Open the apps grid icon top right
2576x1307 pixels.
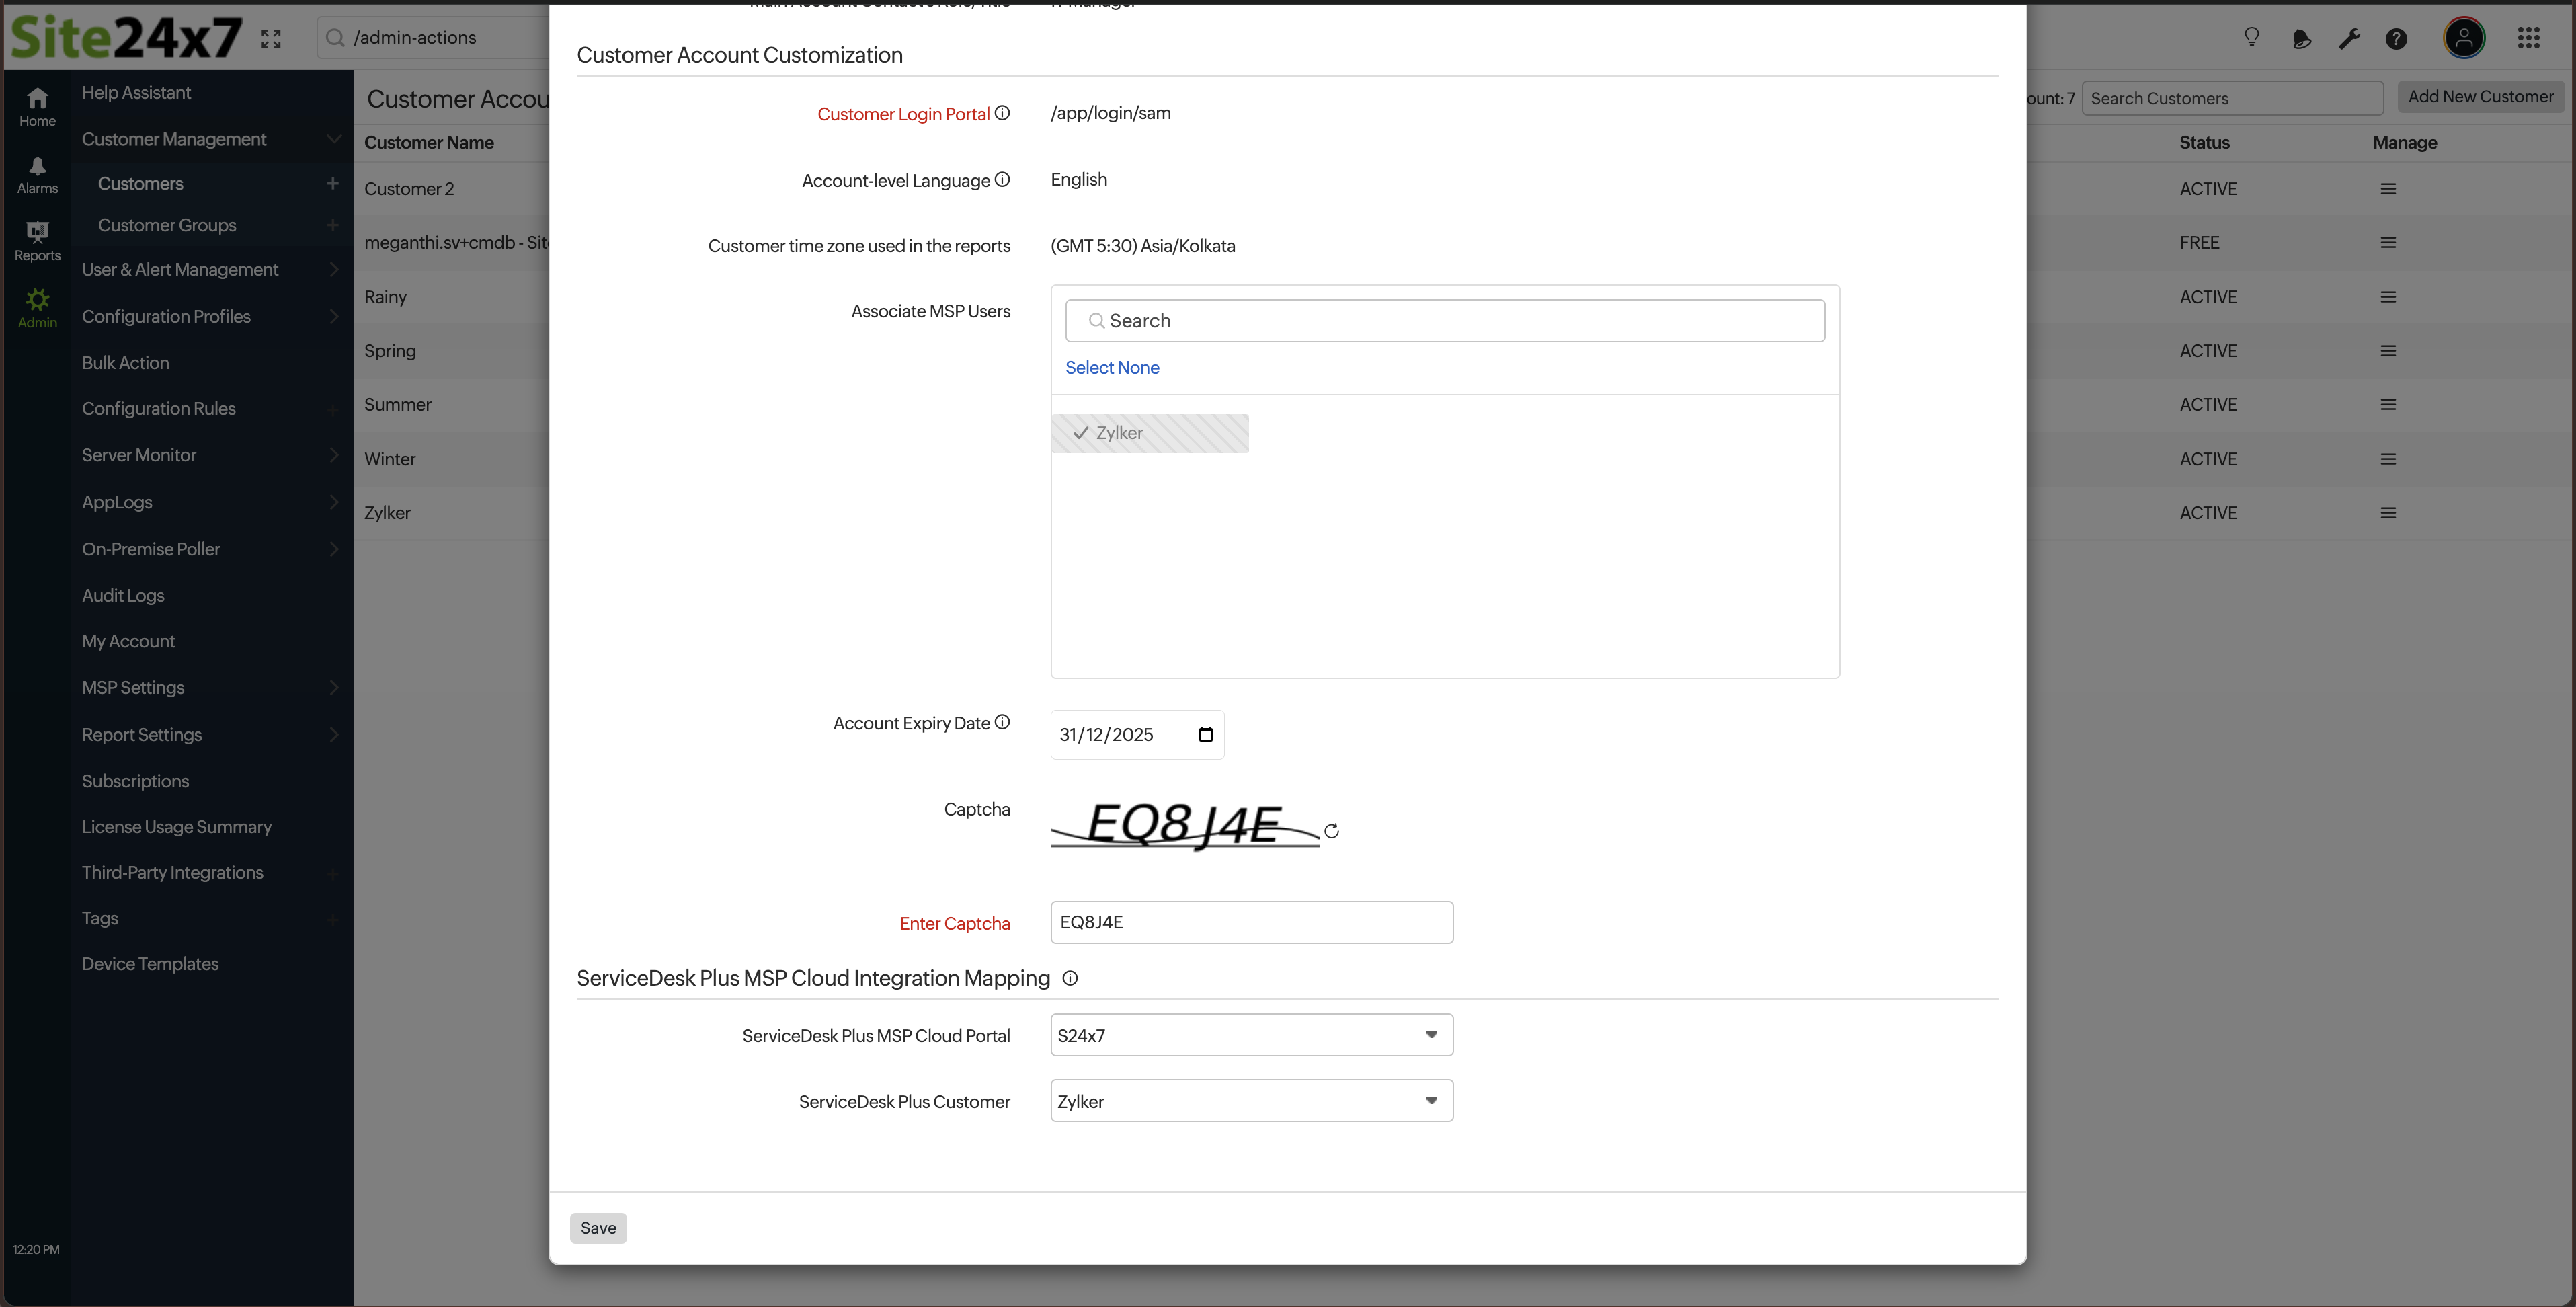coord(2530,38)
